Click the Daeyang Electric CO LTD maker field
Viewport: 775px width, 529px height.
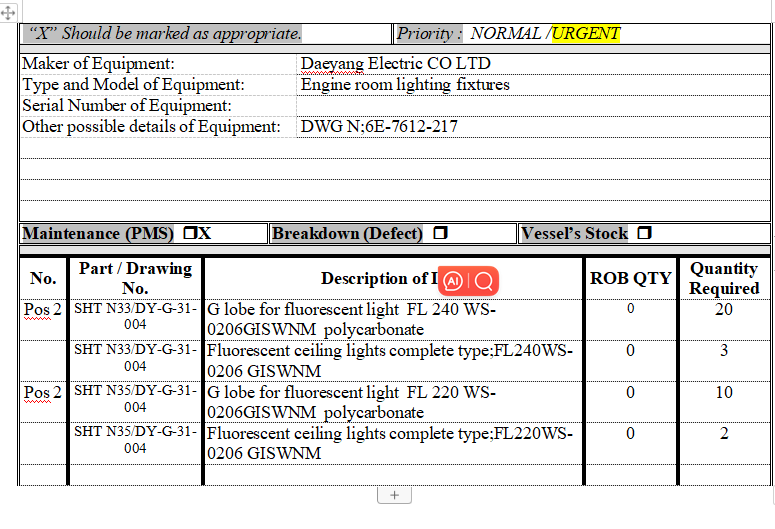396,64
